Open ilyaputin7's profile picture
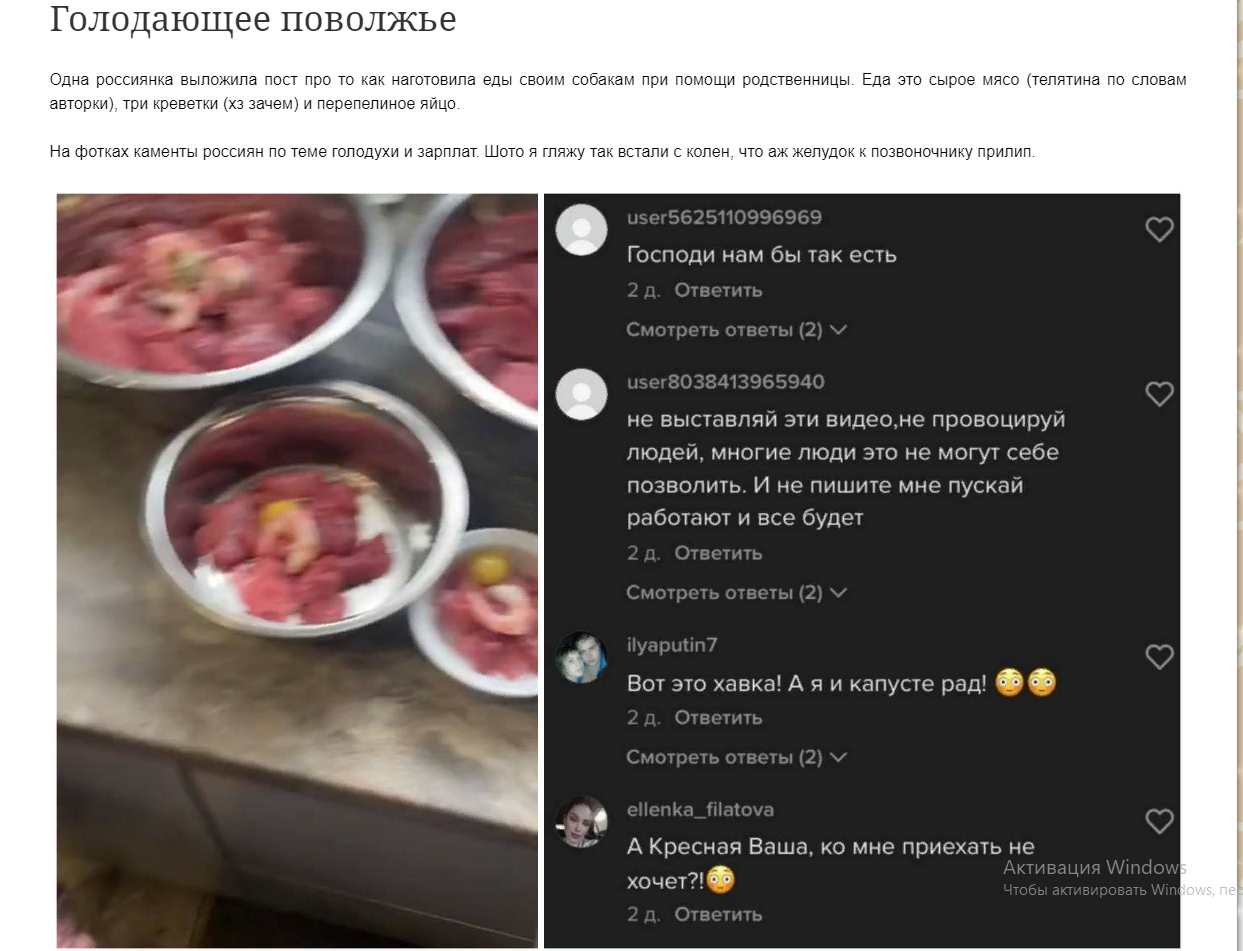Image resolution: width=1243 pixels, height=951 pixels. pos(581,657)
